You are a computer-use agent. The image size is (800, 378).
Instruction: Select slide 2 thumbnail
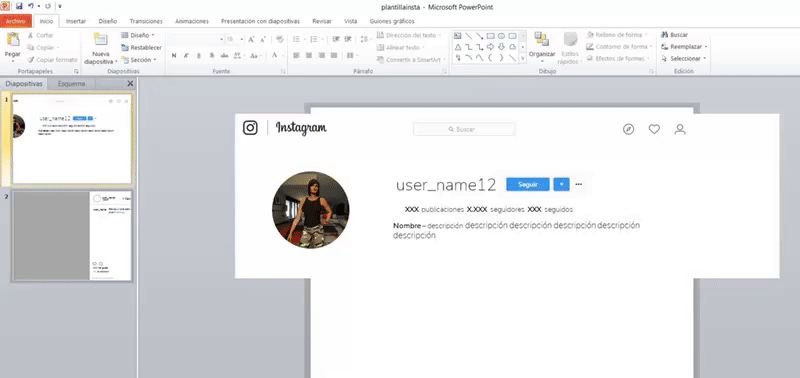pos(72,236)
